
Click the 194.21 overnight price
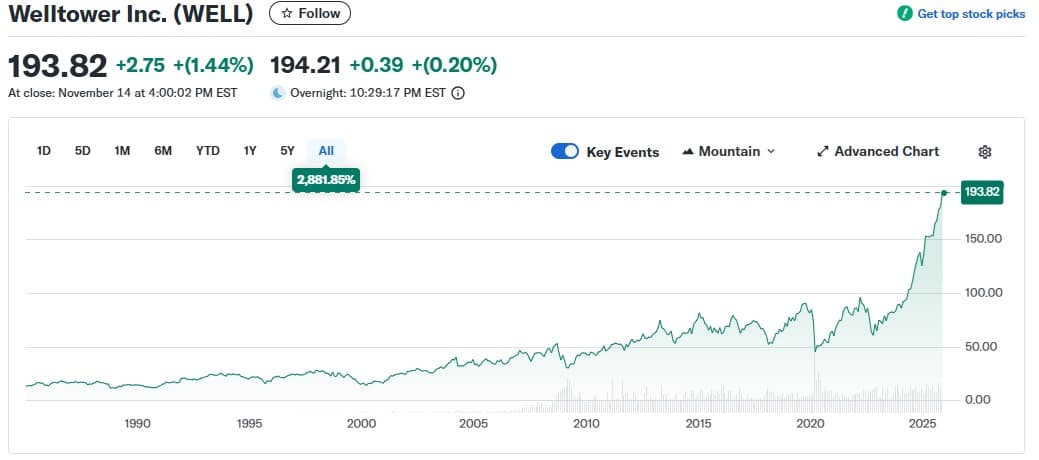click(305, 65)
